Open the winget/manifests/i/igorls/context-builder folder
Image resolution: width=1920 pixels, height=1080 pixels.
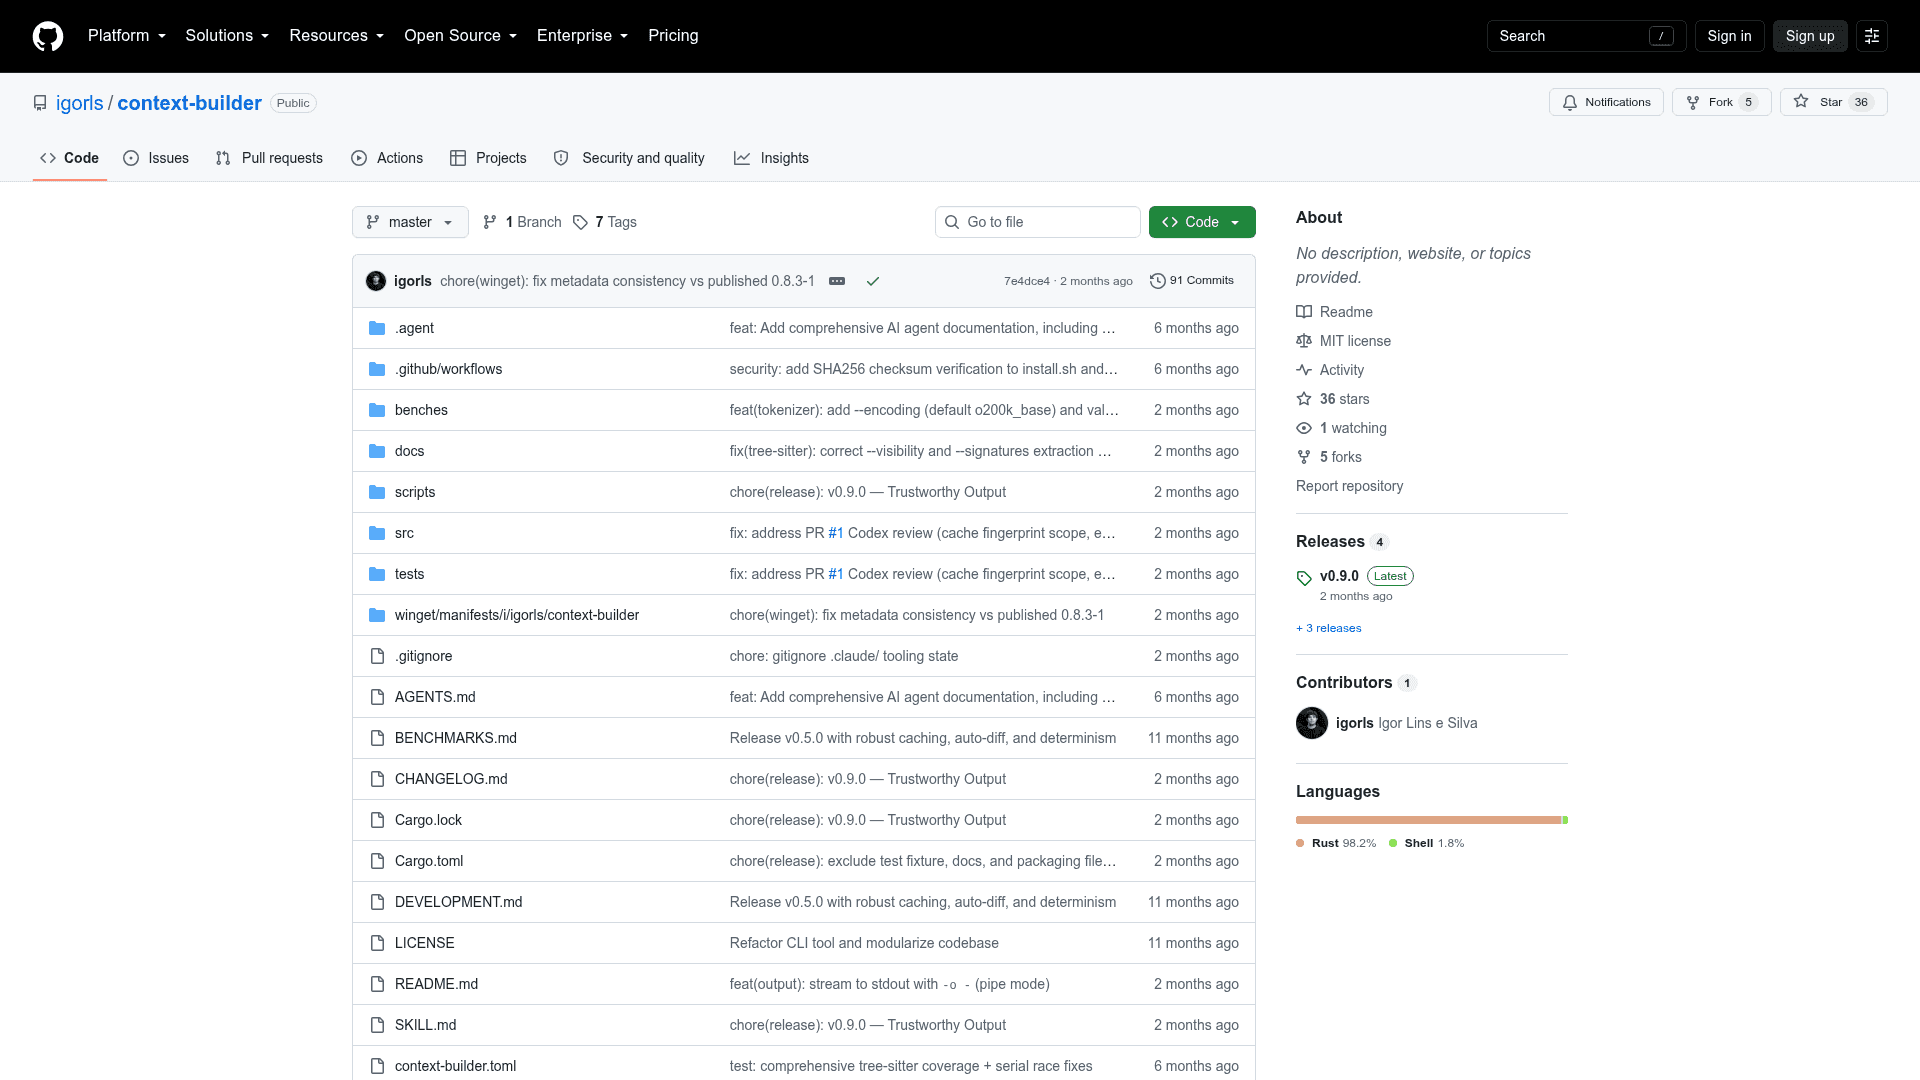[x=517, y=615]
